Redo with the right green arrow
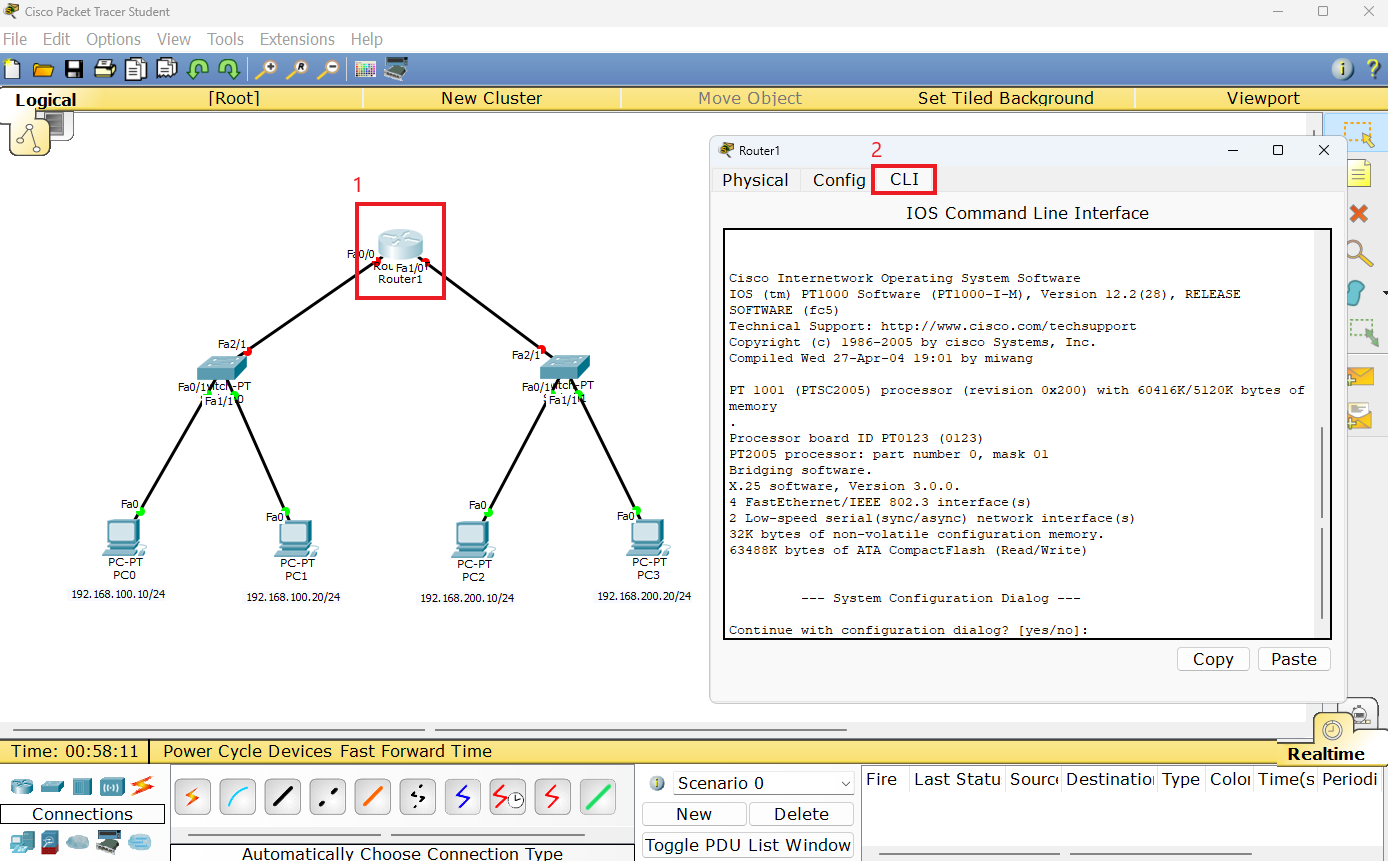Screen dimensions: 1388x861 tap(229, 69)
